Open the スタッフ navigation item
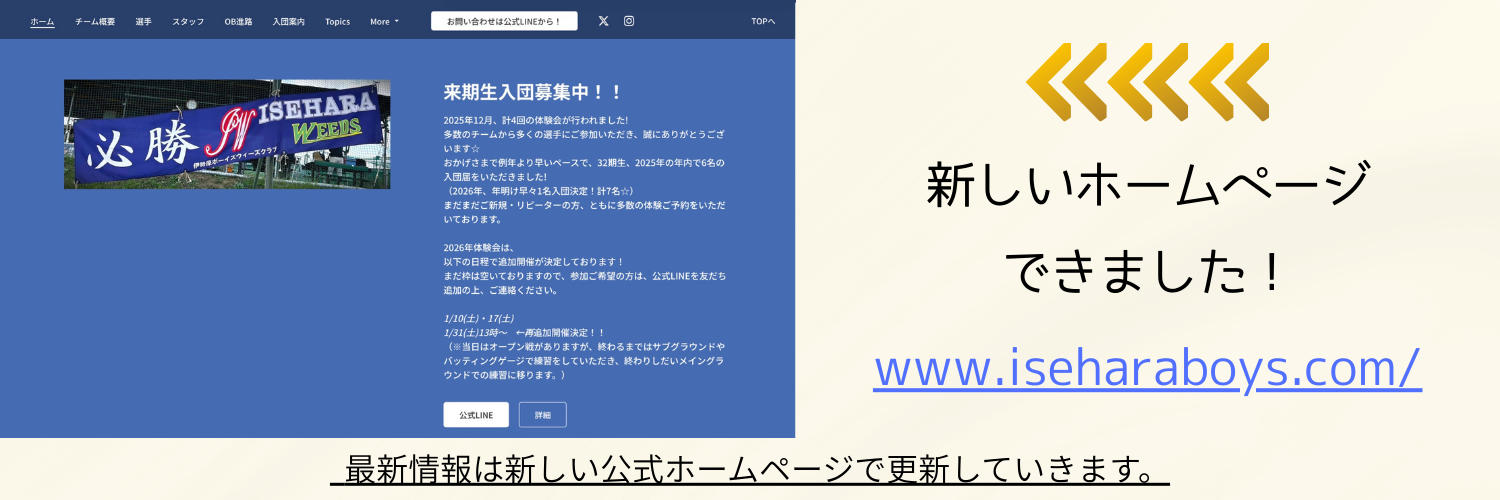The image size is (1500, 500). [x=188, y=21]
